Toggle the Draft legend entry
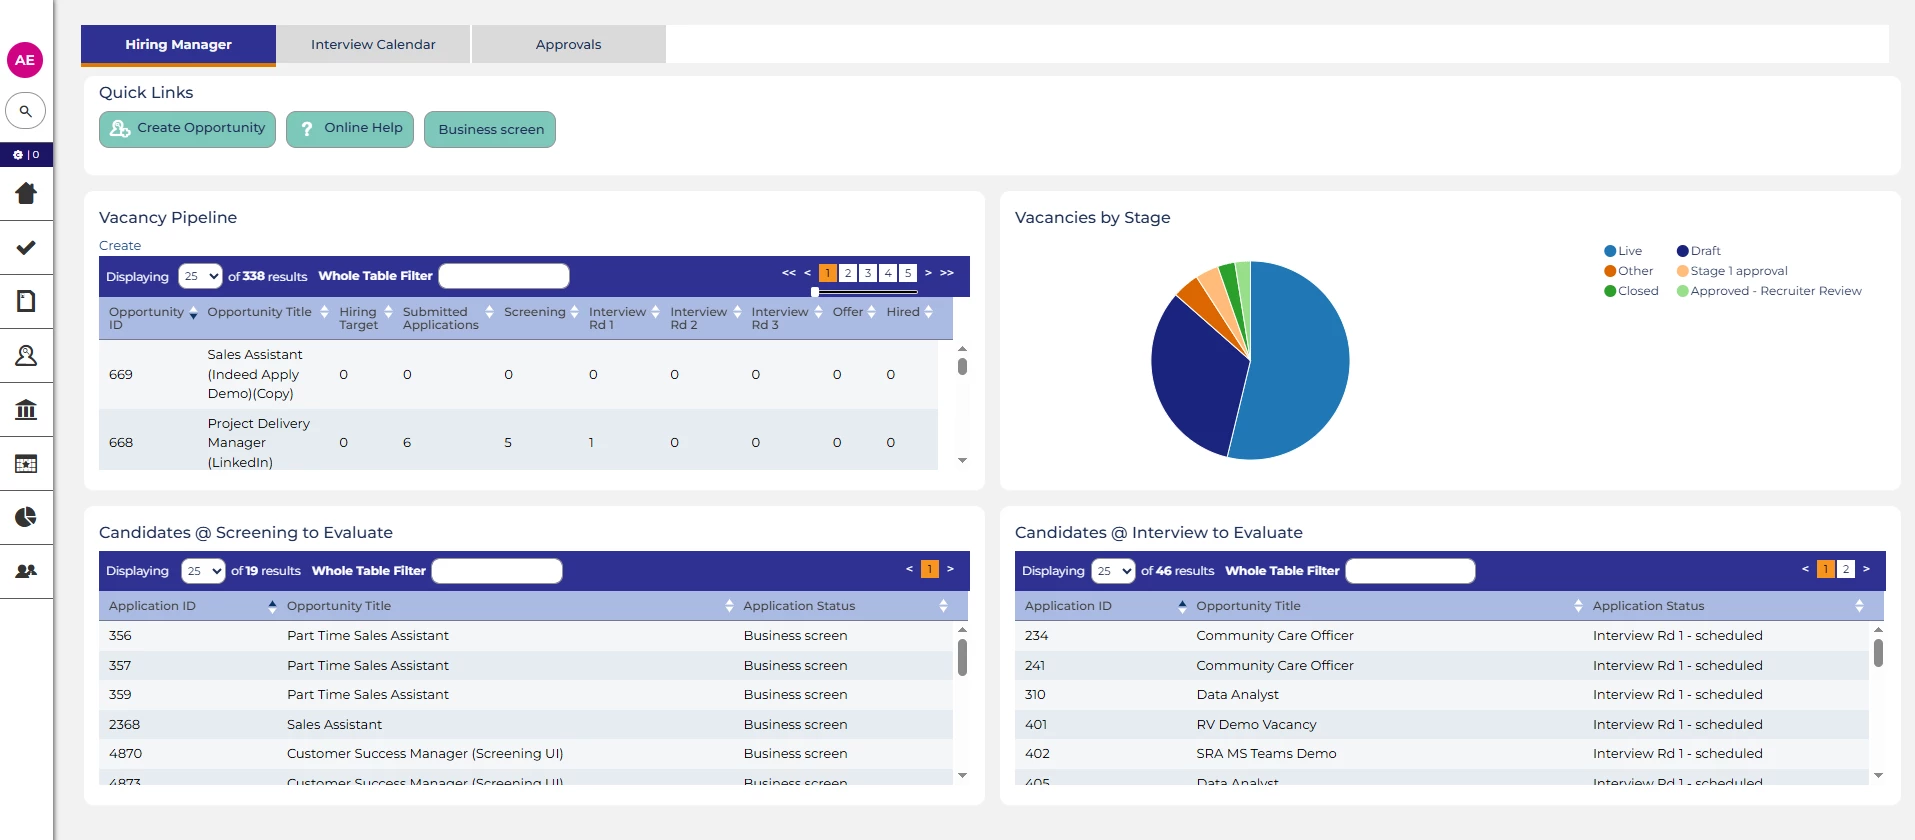1915x840 pixels. coord(1699,251)
